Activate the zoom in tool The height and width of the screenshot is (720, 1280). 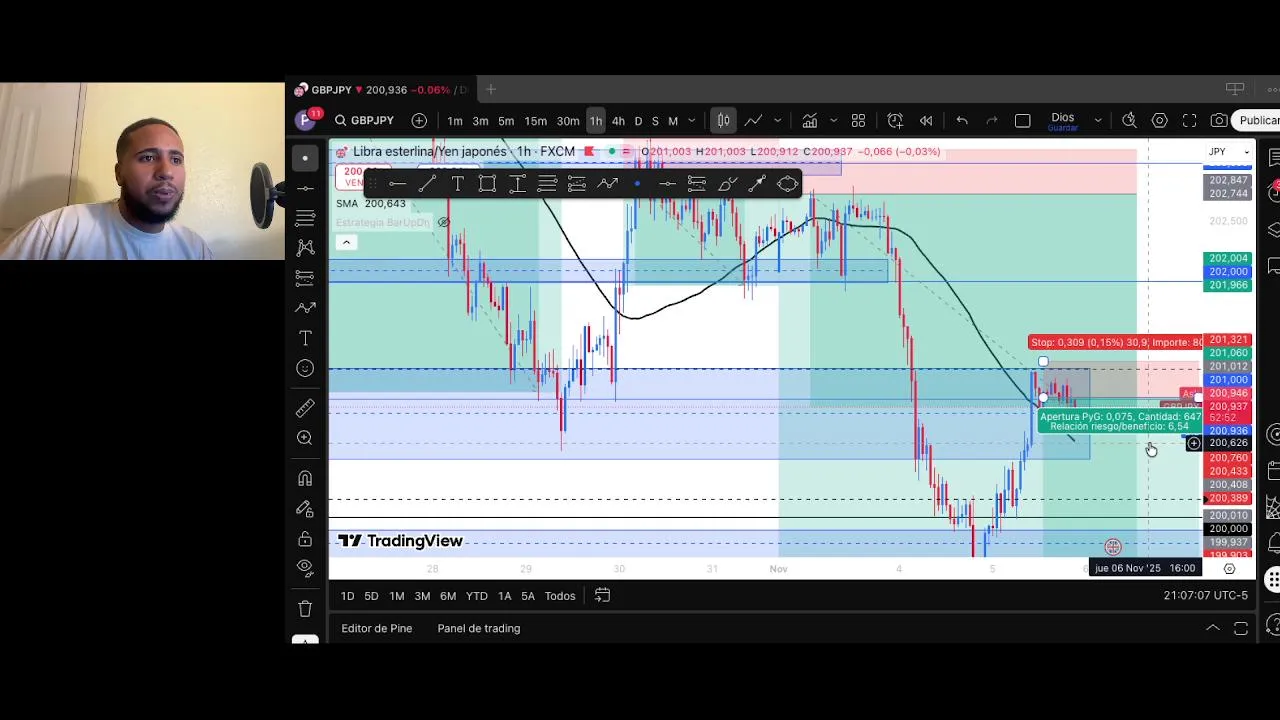pos(305,438)
